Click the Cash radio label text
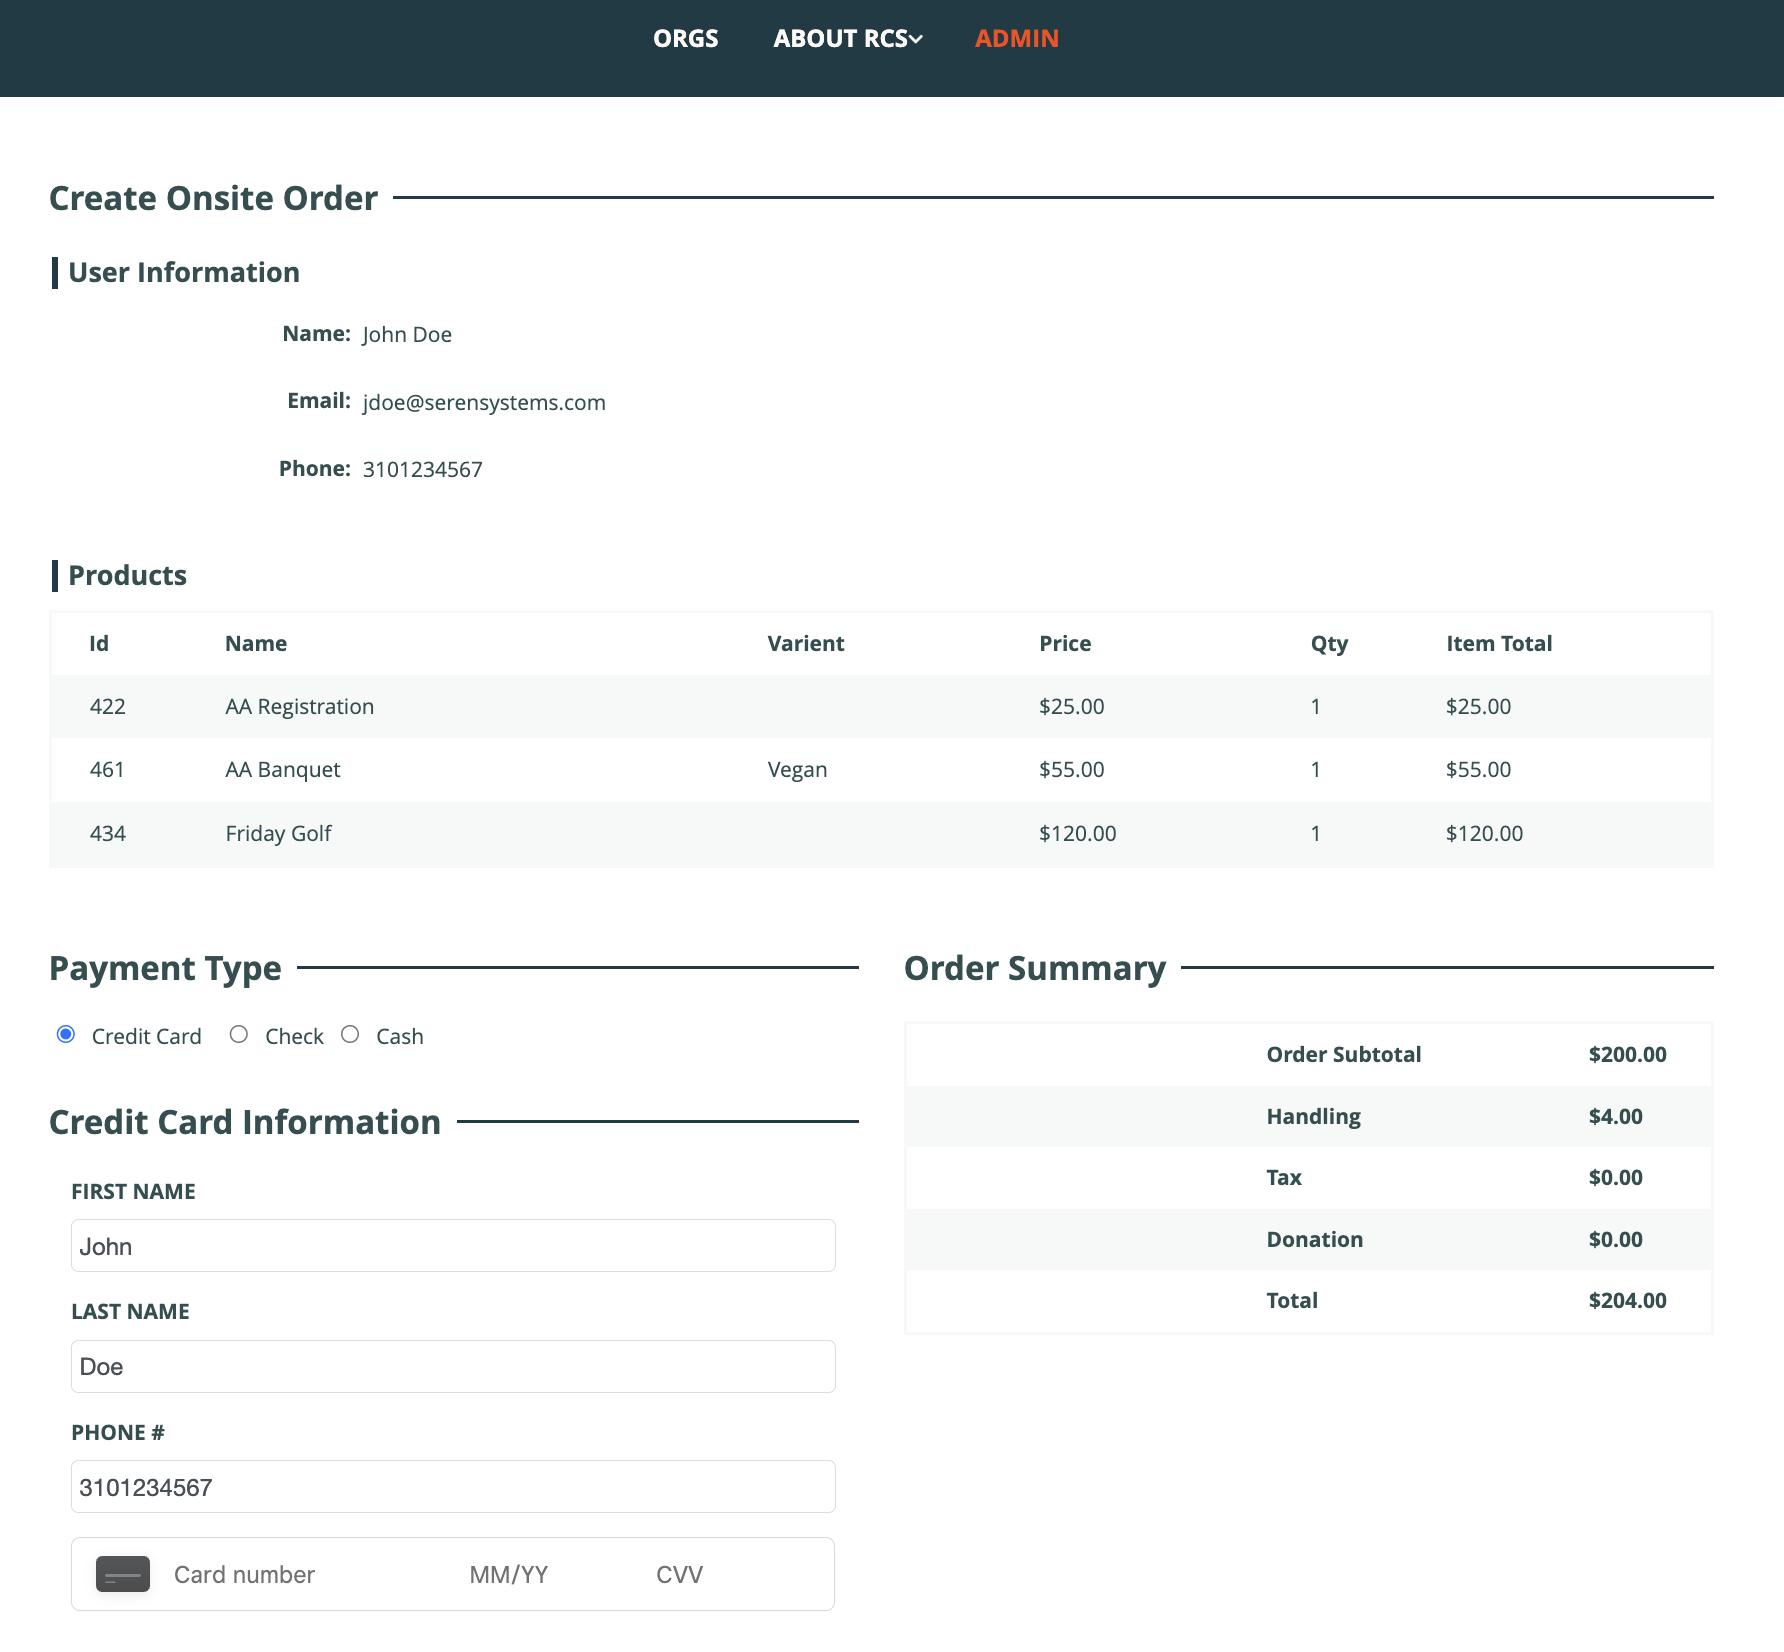 (399, 1036)
